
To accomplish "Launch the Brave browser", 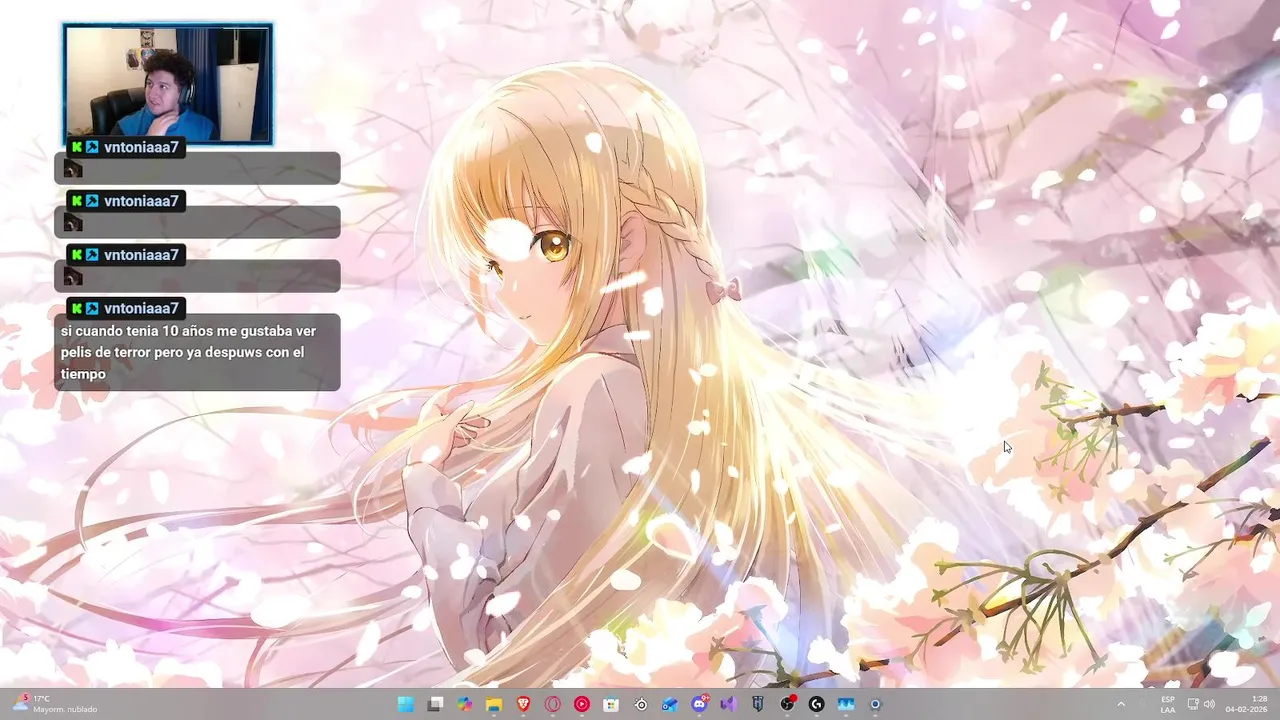I will (x=523, y=704).
